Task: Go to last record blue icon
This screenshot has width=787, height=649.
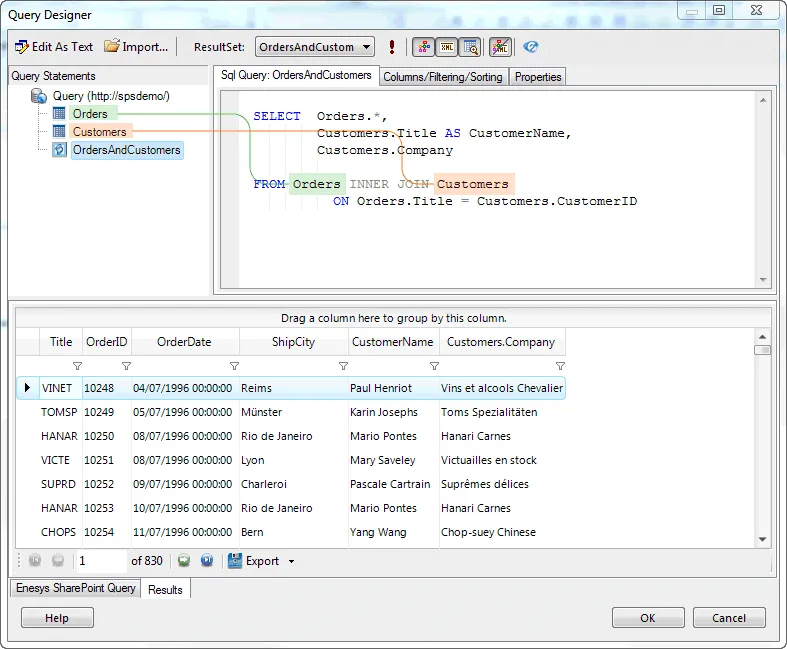Action: (207, 560)
